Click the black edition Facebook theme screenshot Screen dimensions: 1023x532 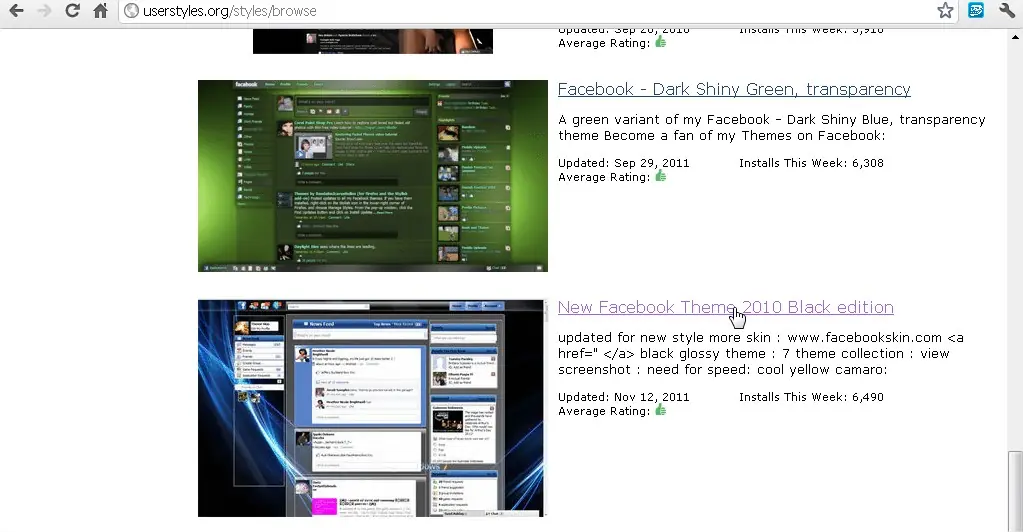click(372, 409)
